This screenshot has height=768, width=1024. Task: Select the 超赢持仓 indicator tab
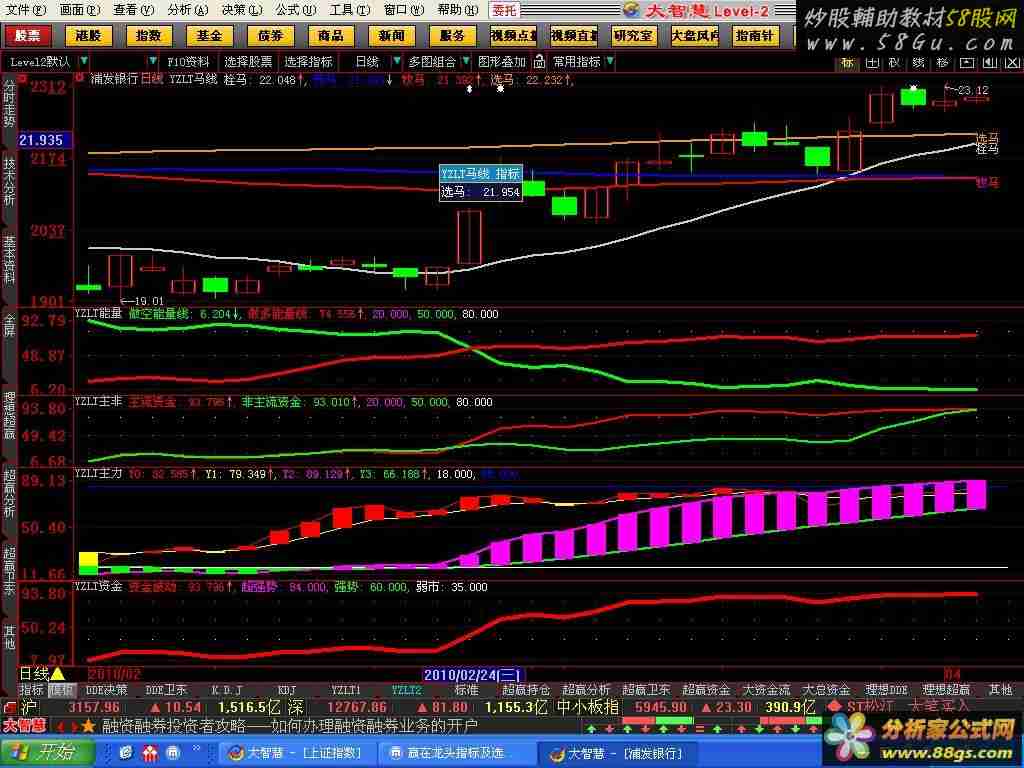pos(526,690)
